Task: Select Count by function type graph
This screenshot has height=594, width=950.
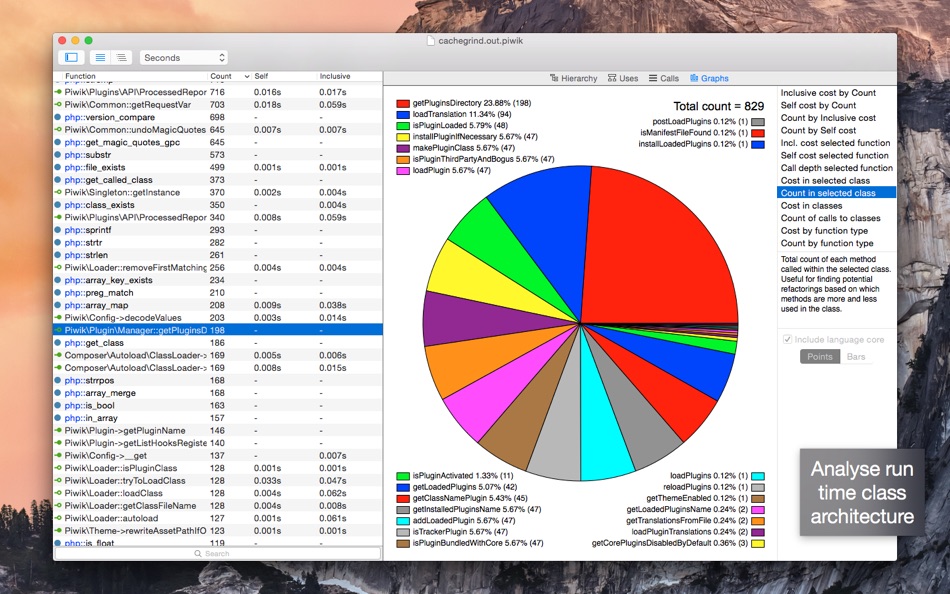Action: tap(836, 243)
